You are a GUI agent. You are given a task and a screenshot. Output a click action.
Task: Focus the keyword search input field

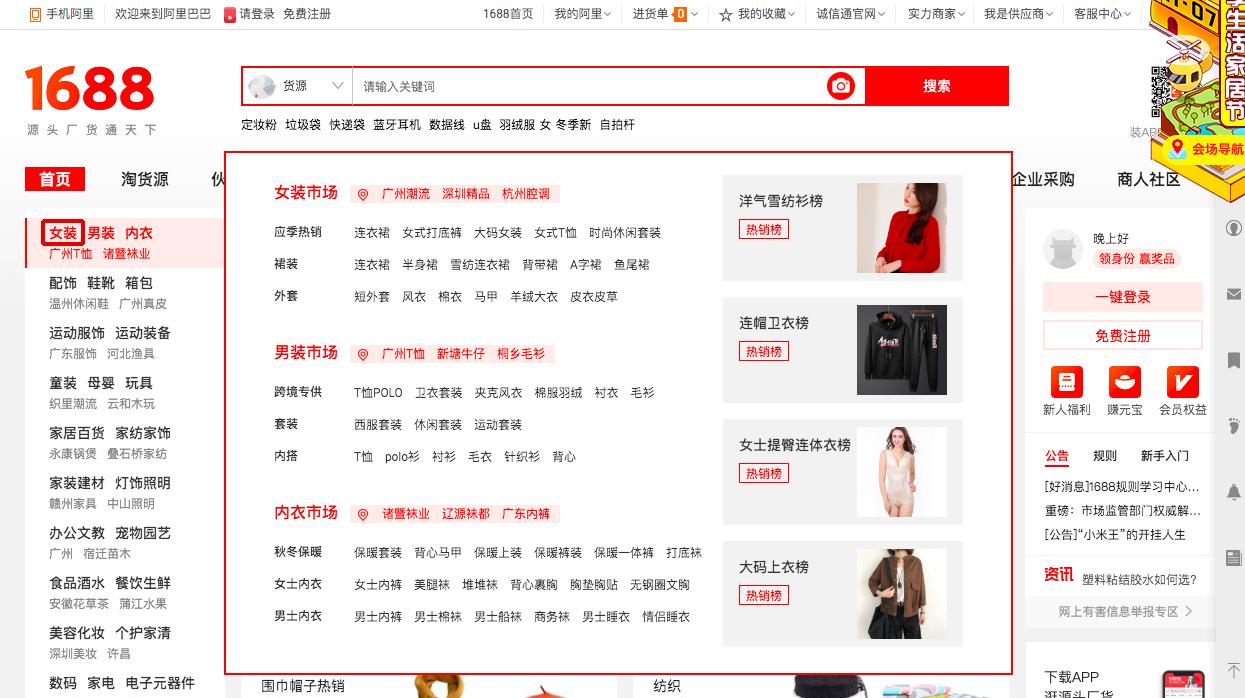[590, 86]
